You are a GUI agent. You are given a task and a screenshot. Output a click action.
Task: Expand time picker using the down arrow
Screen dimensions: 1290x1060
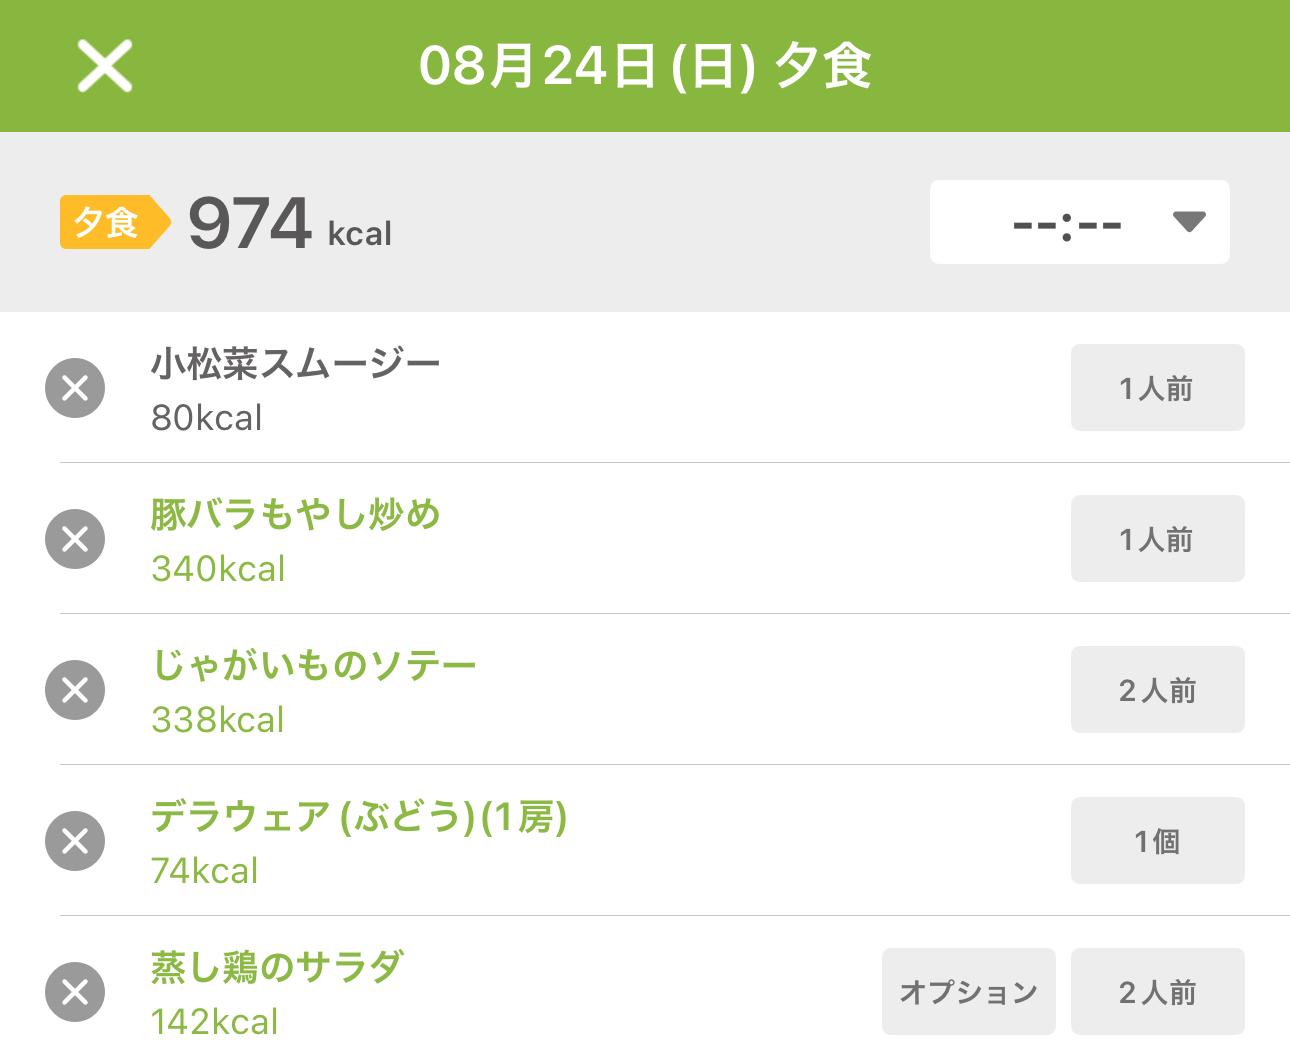click(1189, 222)
